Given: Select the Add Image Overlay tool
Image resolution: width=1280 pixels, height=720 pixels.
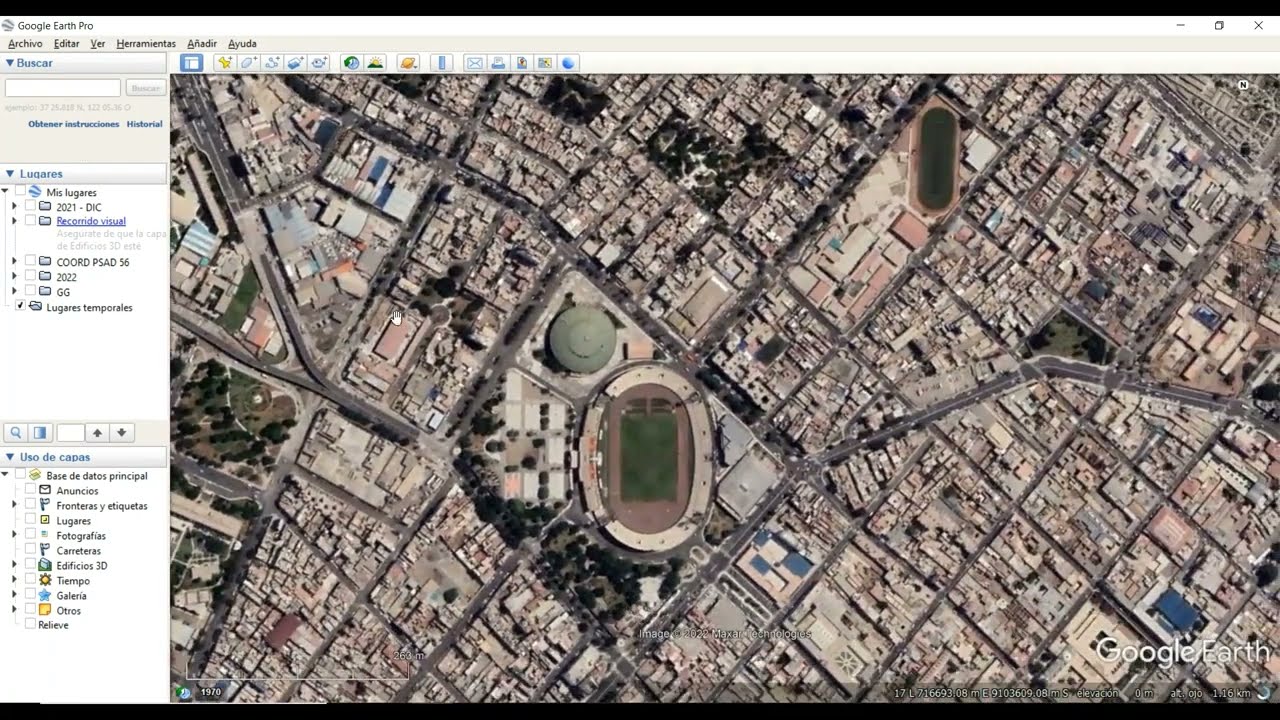Looking at the screenshot, I should [295, 63].
